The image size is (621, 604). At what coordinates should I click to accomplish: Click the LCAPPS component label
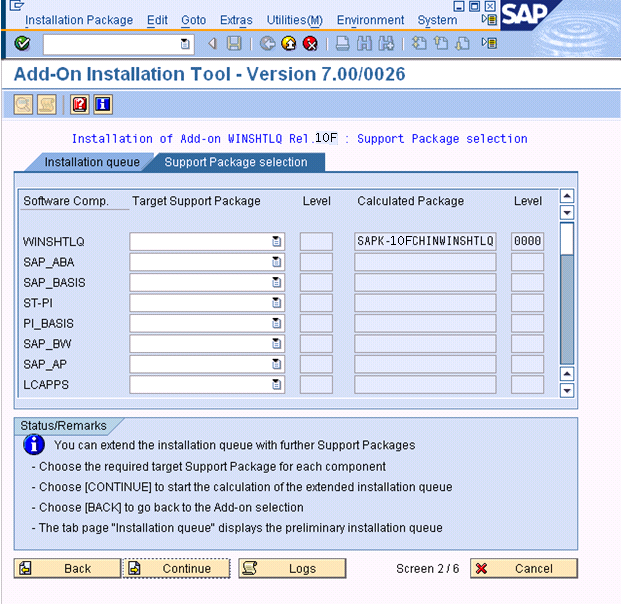pyautogui.click(x=46, y=385)
